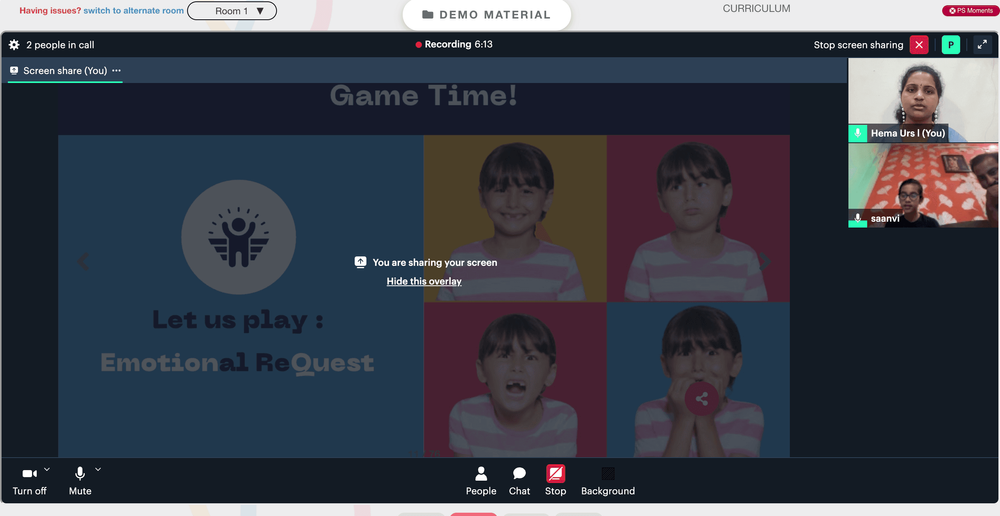Open Screen share tab options menu
The width and height of the screenshot is (1000, 516).
(116, 71)
